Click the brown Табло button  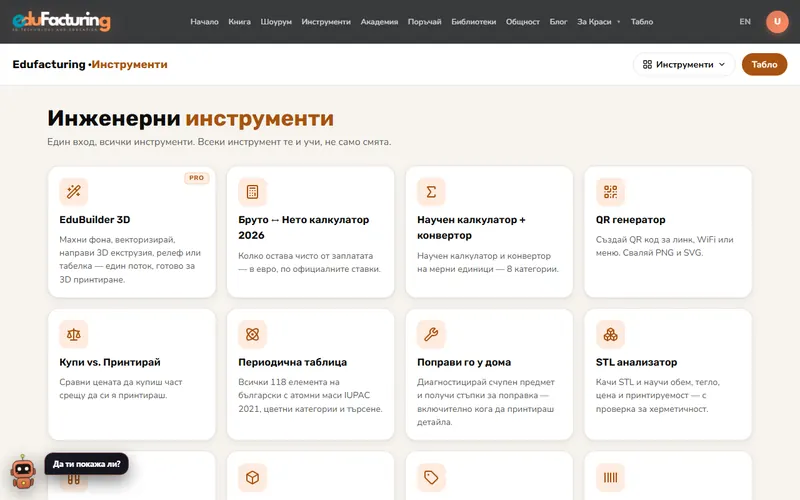coord(764,64)
